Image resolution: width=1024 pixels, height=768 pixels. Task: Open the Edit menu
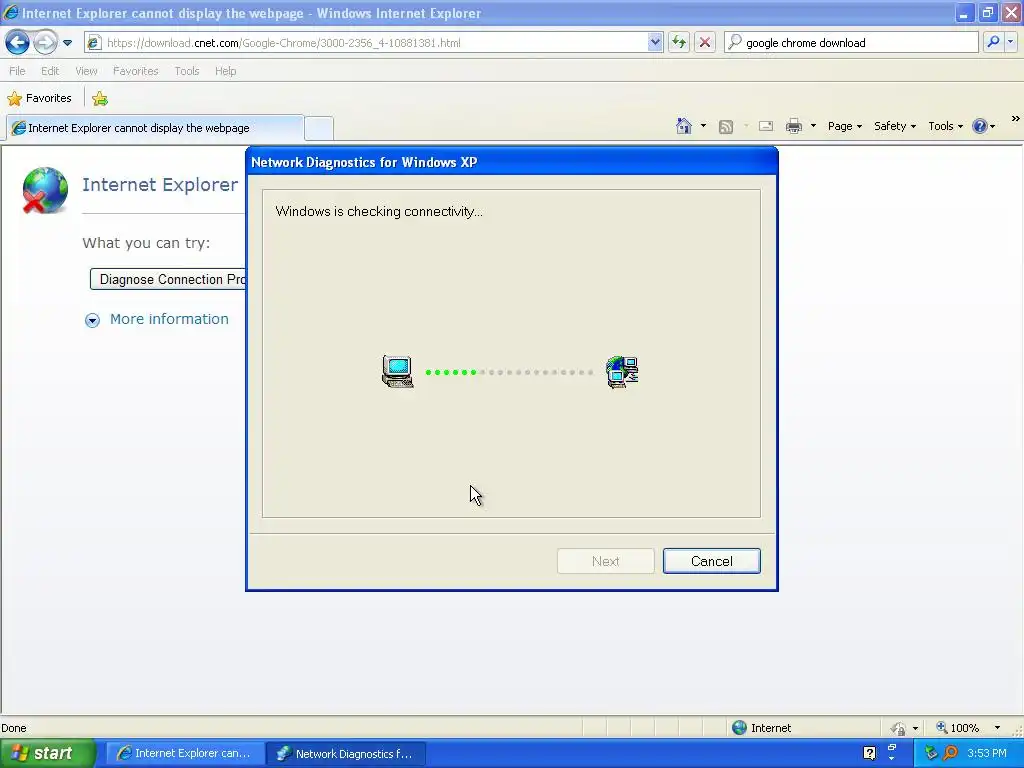50,71
